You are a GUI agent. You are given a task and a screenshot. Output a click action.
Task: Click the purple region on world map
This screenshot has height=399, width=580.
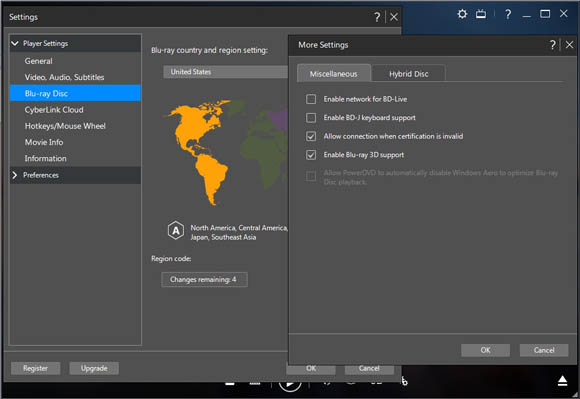point(279,120)
